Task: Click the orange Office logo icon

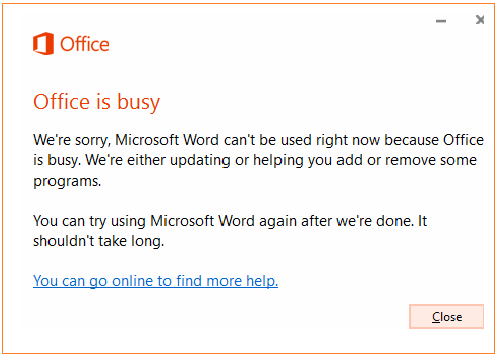Action: pyautogui.click(x=43, y=44)
